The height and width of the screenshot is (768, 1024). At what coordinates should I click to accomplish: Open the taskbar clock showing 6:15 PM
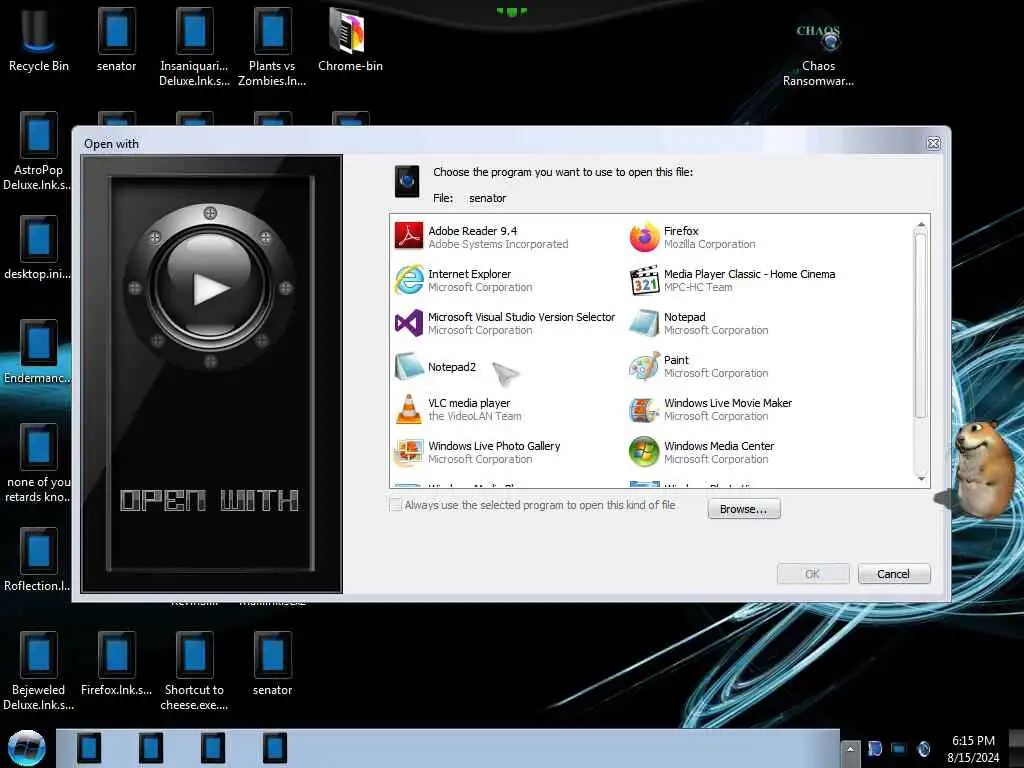click(x=973, y=749)
